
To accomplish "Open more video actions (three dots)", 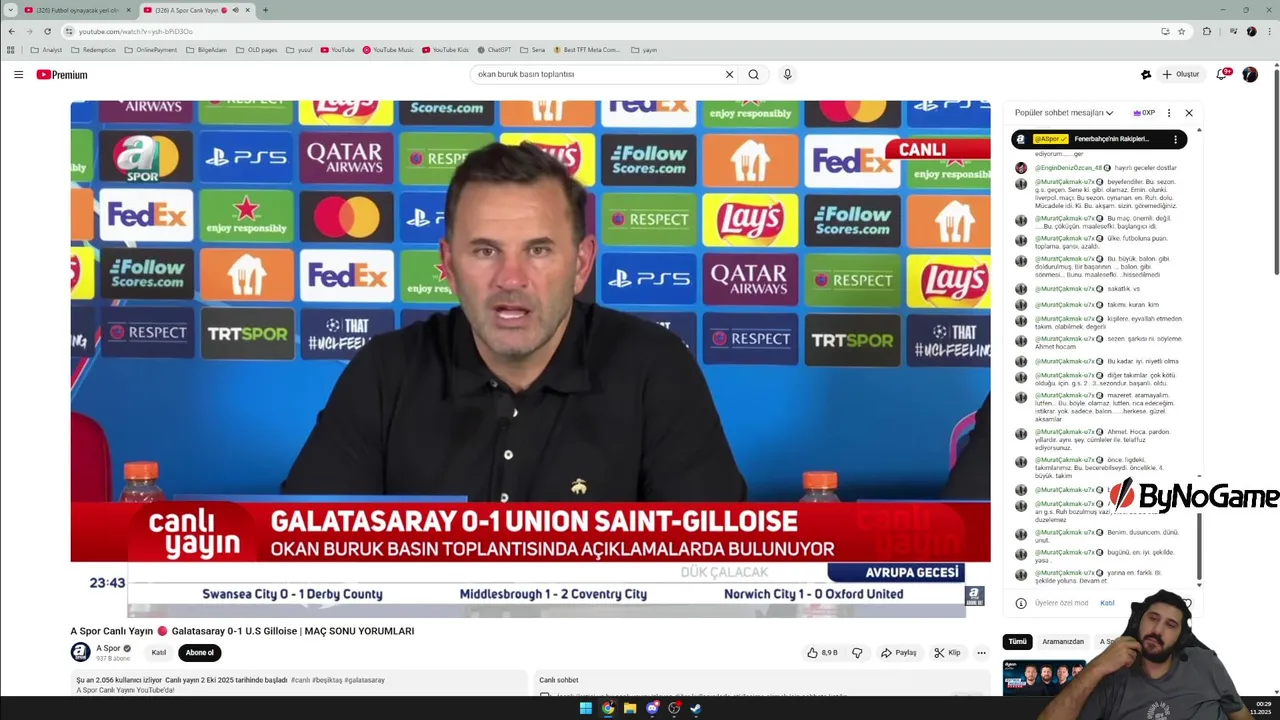I will pos(981,653).
